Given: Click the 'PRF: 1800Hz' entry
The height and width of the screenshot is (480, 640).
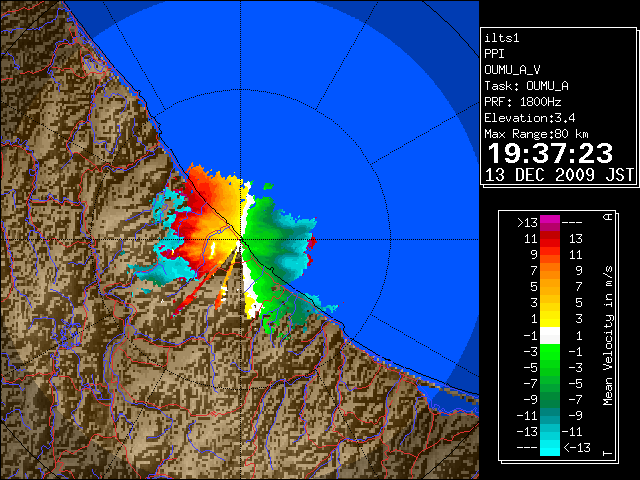Looking at the screenshot, I should click(523, 102).
